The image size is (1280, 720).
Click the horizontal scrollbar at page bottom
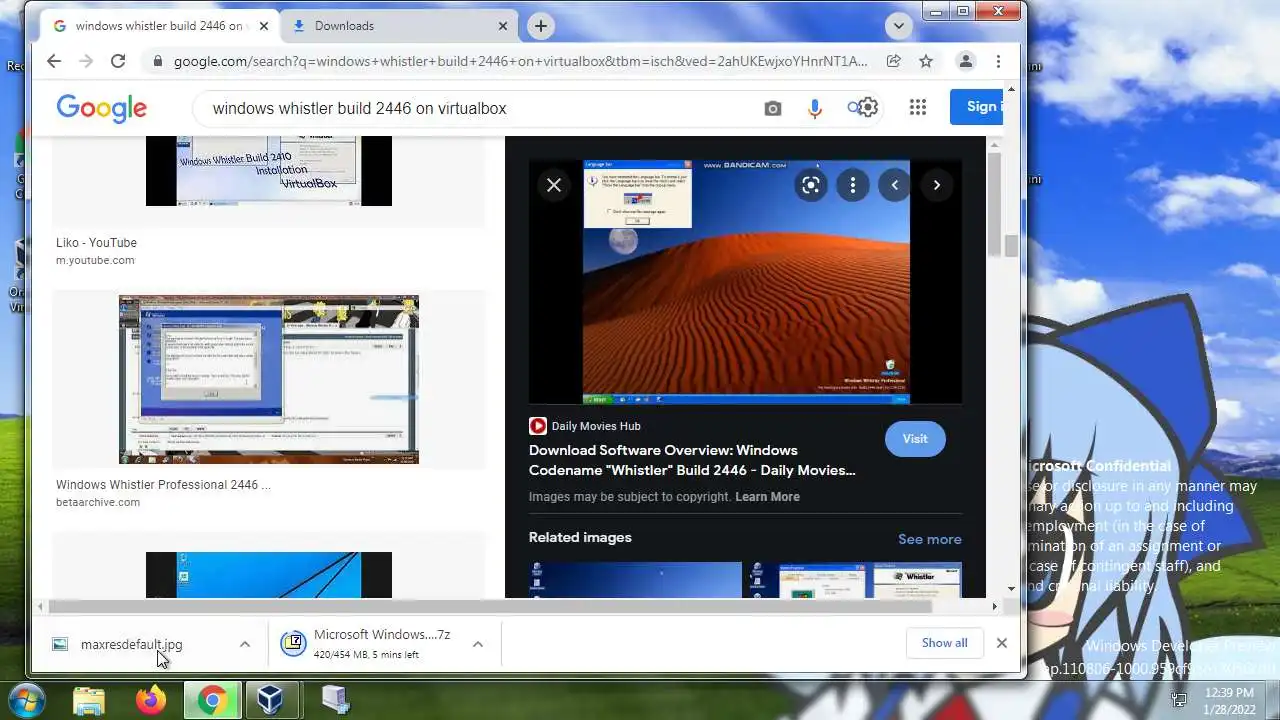[x=490, y=606]
